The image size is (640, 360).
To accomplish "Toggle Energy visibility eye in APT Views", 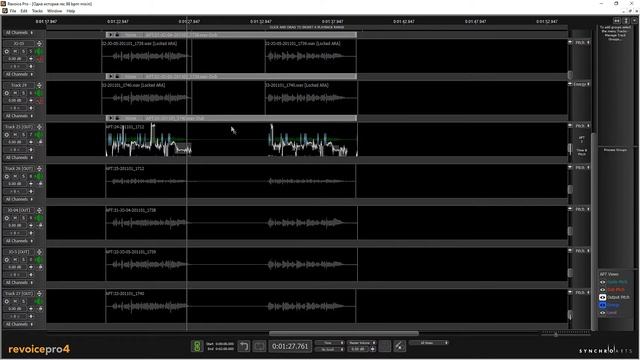I will pos(602,305).
